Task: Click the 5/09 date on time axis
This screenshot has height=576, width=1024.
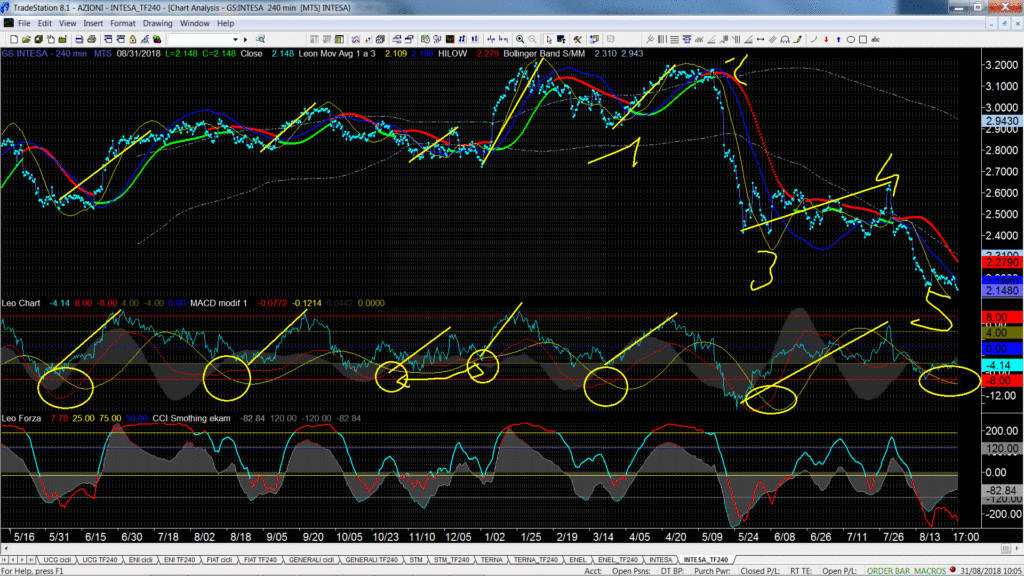Action: [712, 537]
